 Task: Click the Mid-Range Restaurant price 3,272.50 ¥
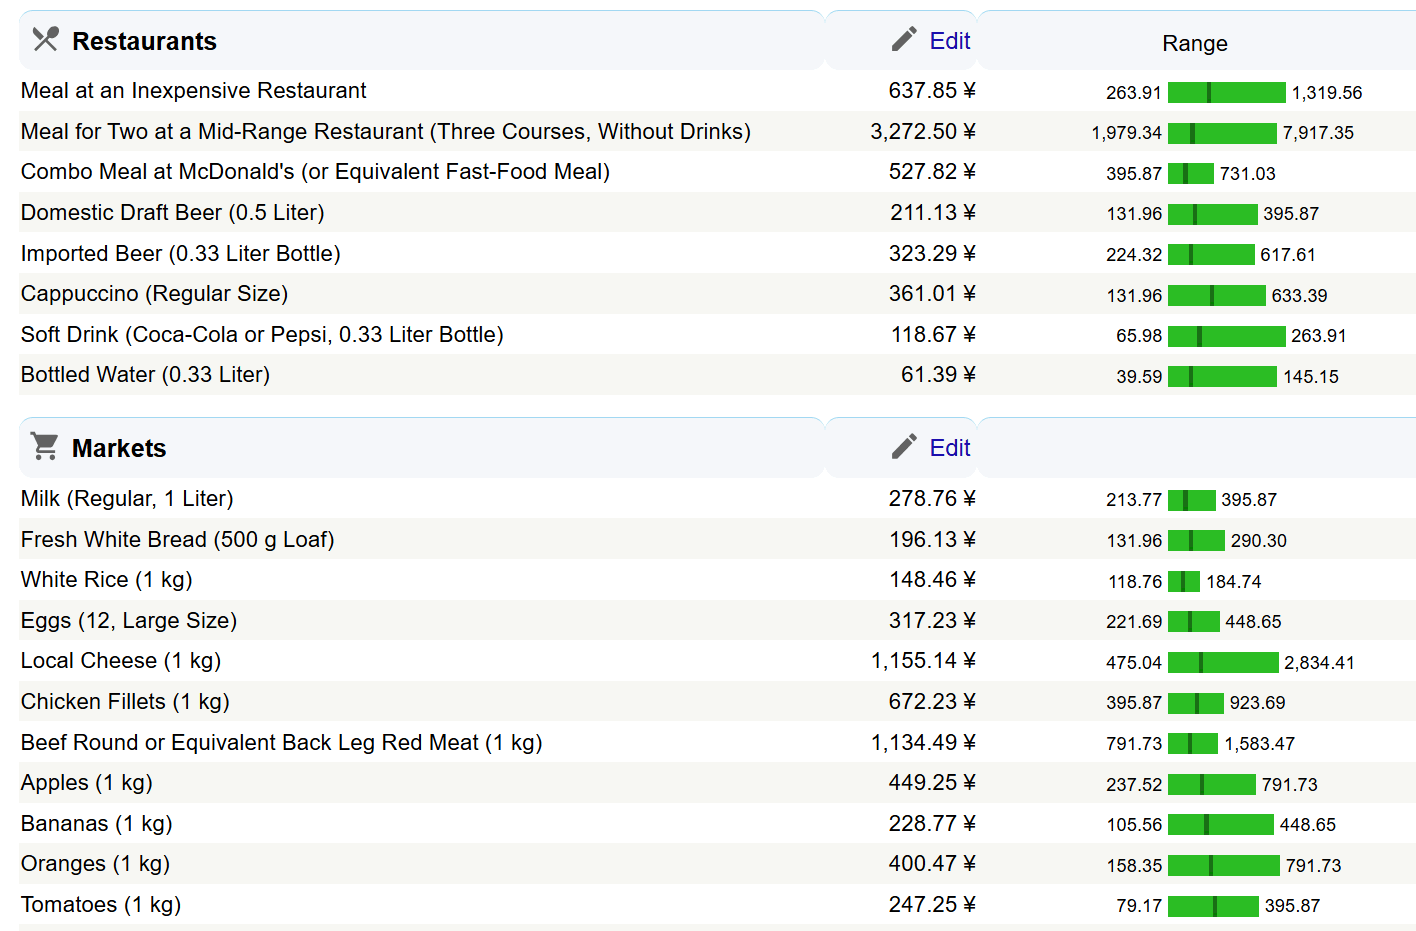tap(922, 132)
